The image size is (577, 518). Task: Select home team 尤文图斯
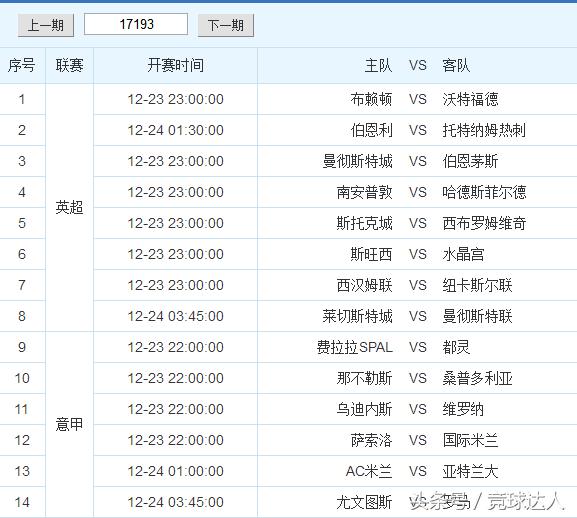[x=364, y=502]
